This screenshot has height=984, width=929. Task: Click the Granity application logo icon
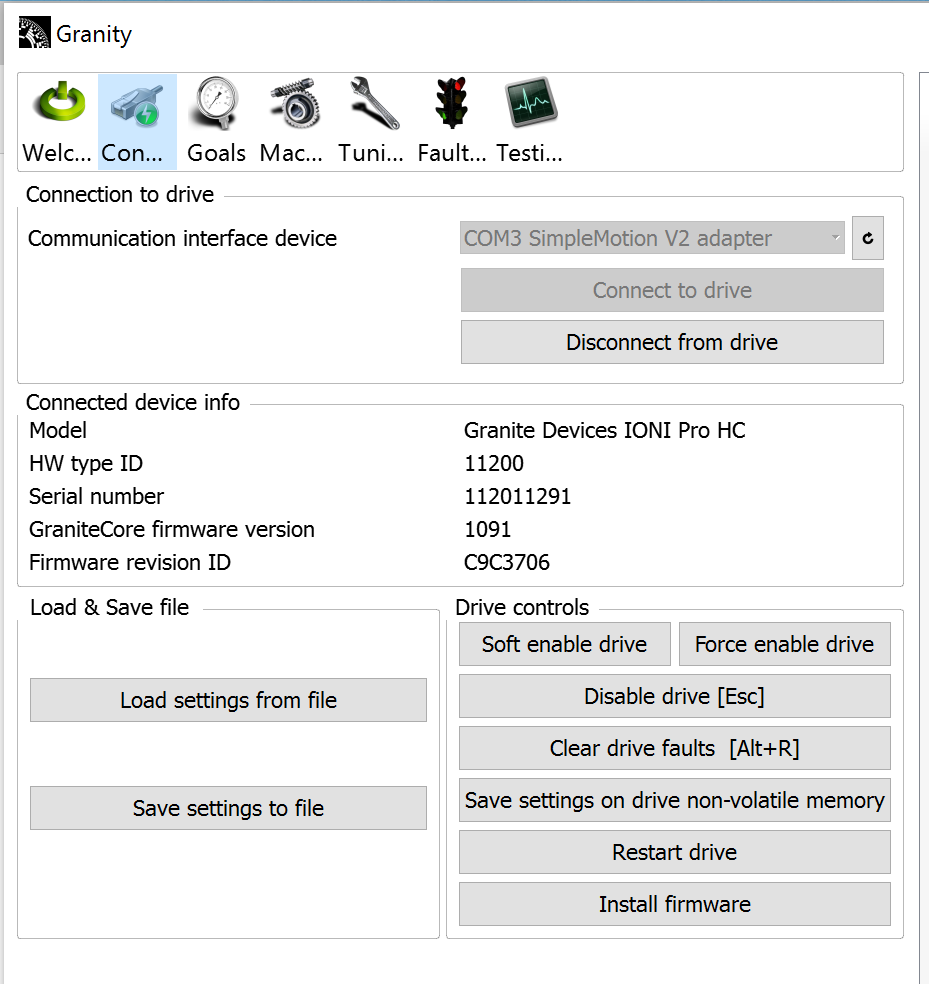coord(35,33)
